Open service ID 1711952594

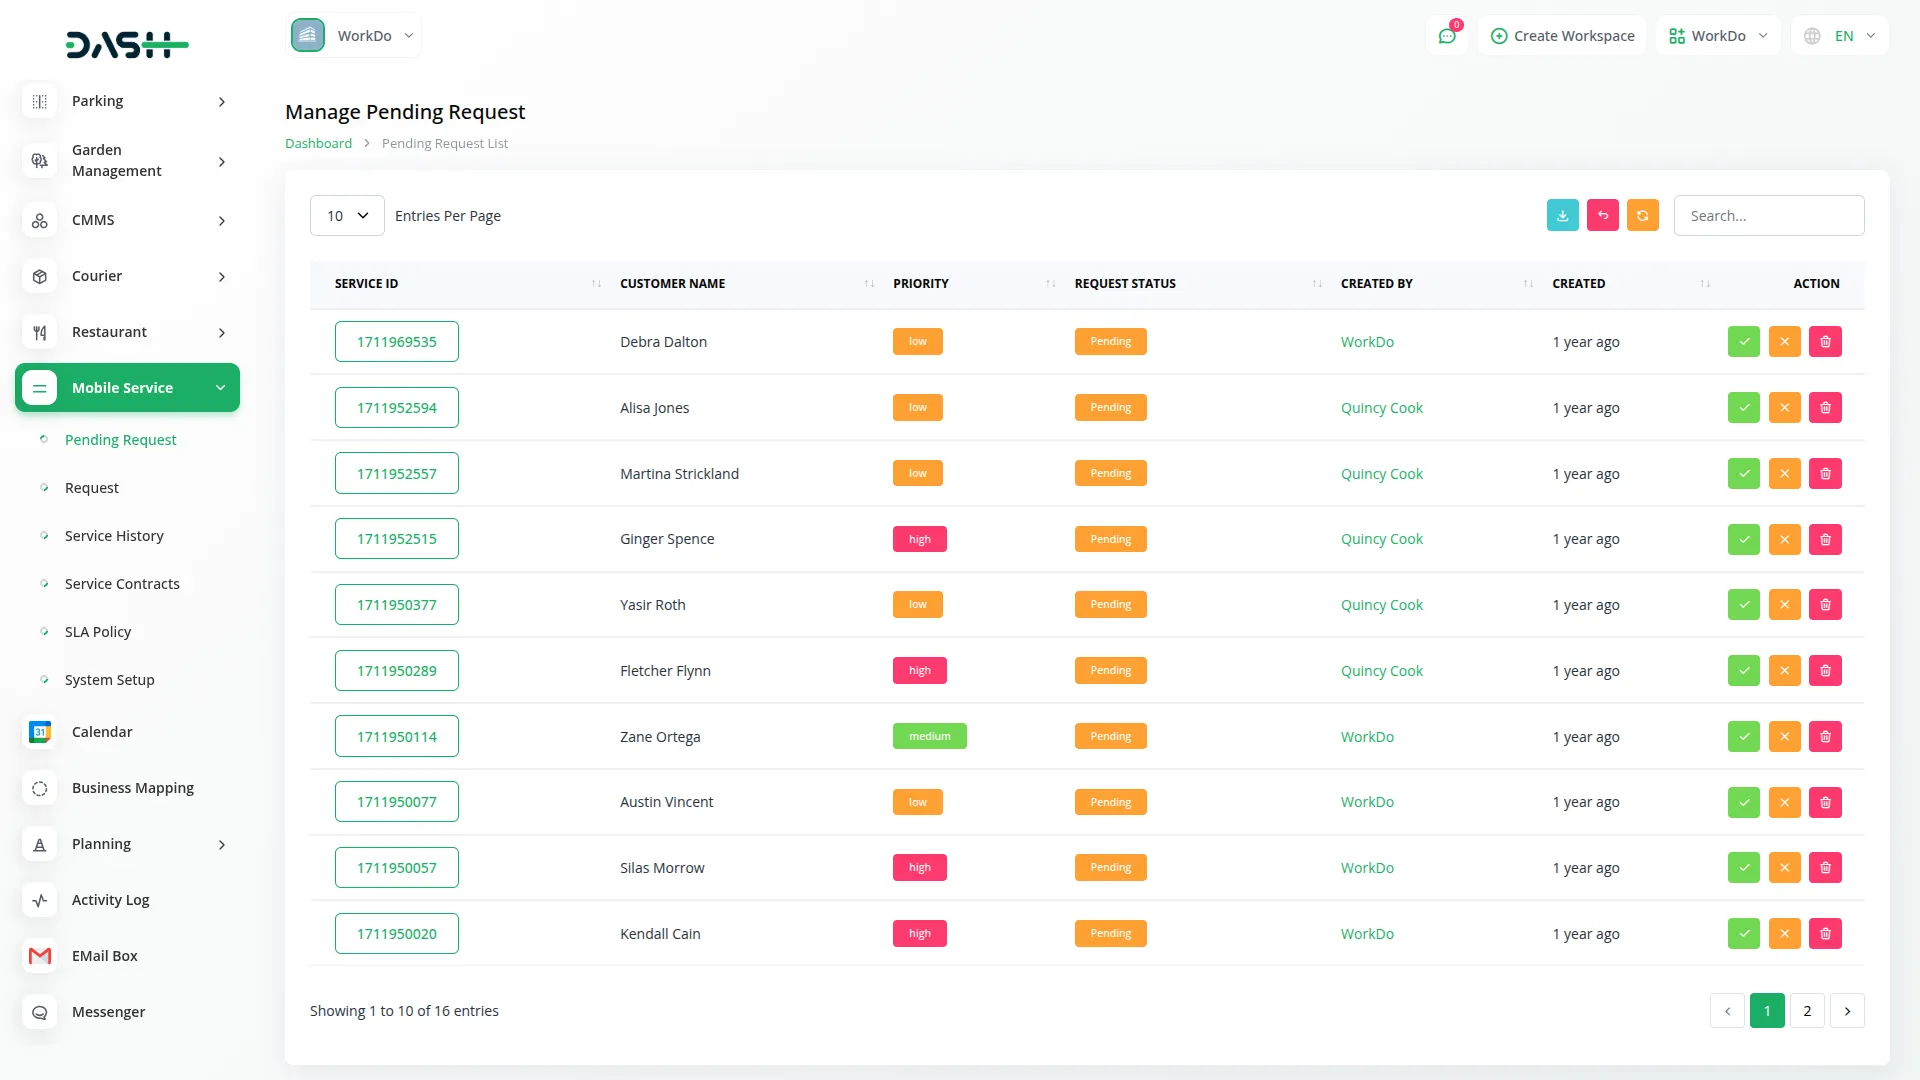click(x=397, y=408)
